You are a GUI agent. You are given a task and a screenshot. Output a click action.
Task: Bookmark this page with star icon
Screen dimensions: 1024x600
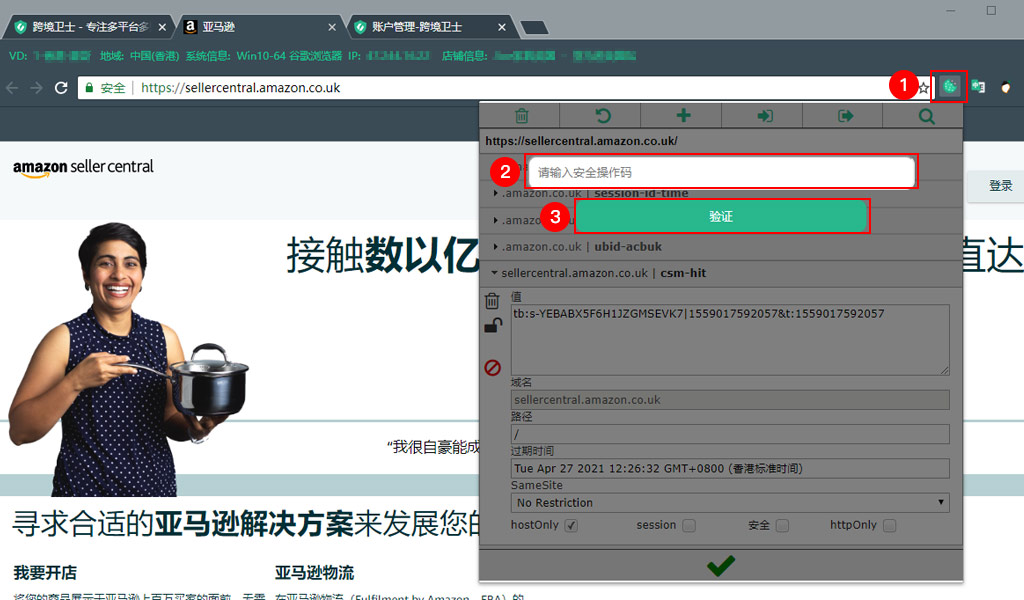pyautogui.click(x=923, y=87)
